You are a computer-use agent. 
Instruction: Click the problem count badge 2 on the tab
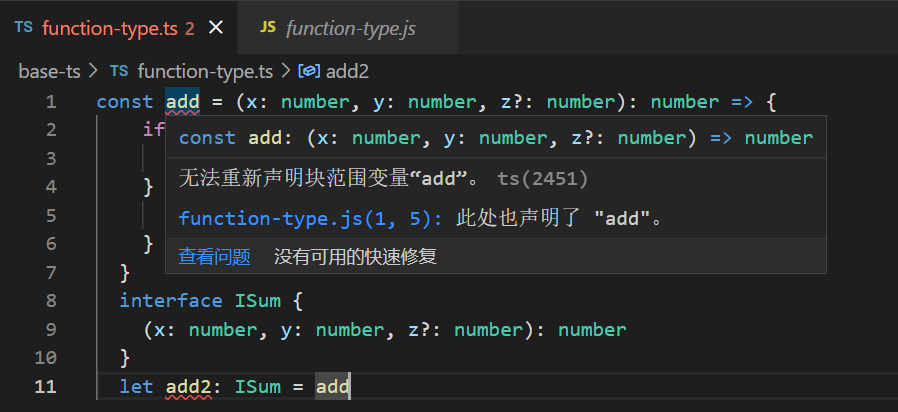point(189,28)
